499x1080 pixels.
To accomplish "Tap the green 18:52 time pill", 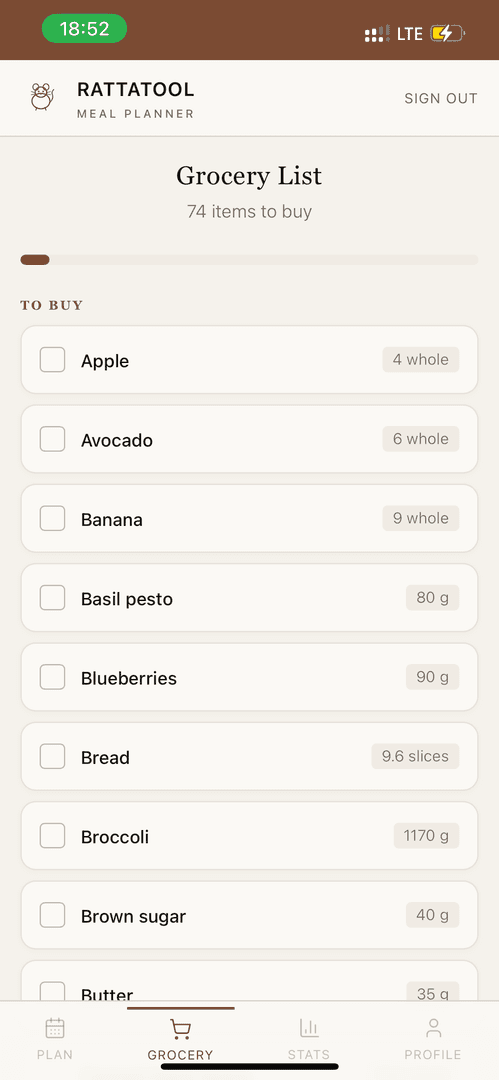I will (x=85, y=29).
